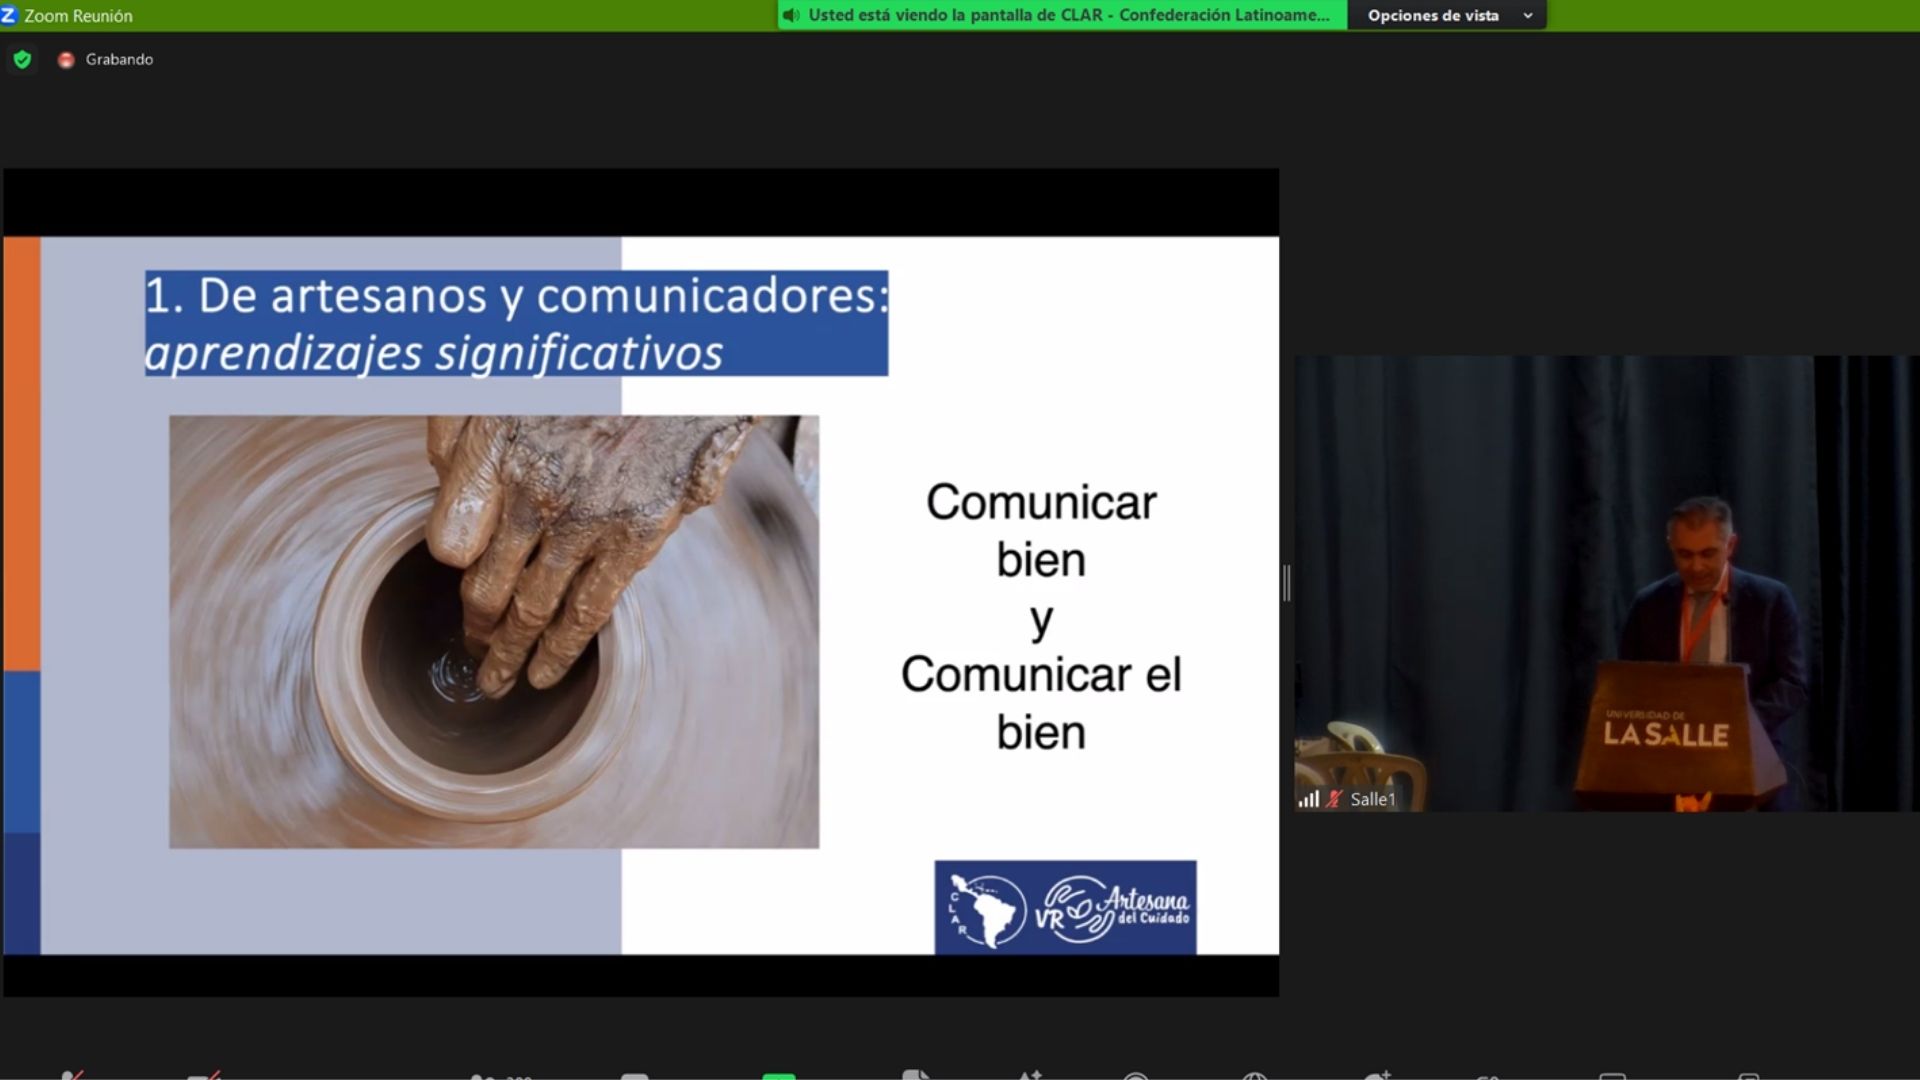Click Salle1's signal strength bars icon
Screen dimensions: 1920x1080
coord(1308,799)
